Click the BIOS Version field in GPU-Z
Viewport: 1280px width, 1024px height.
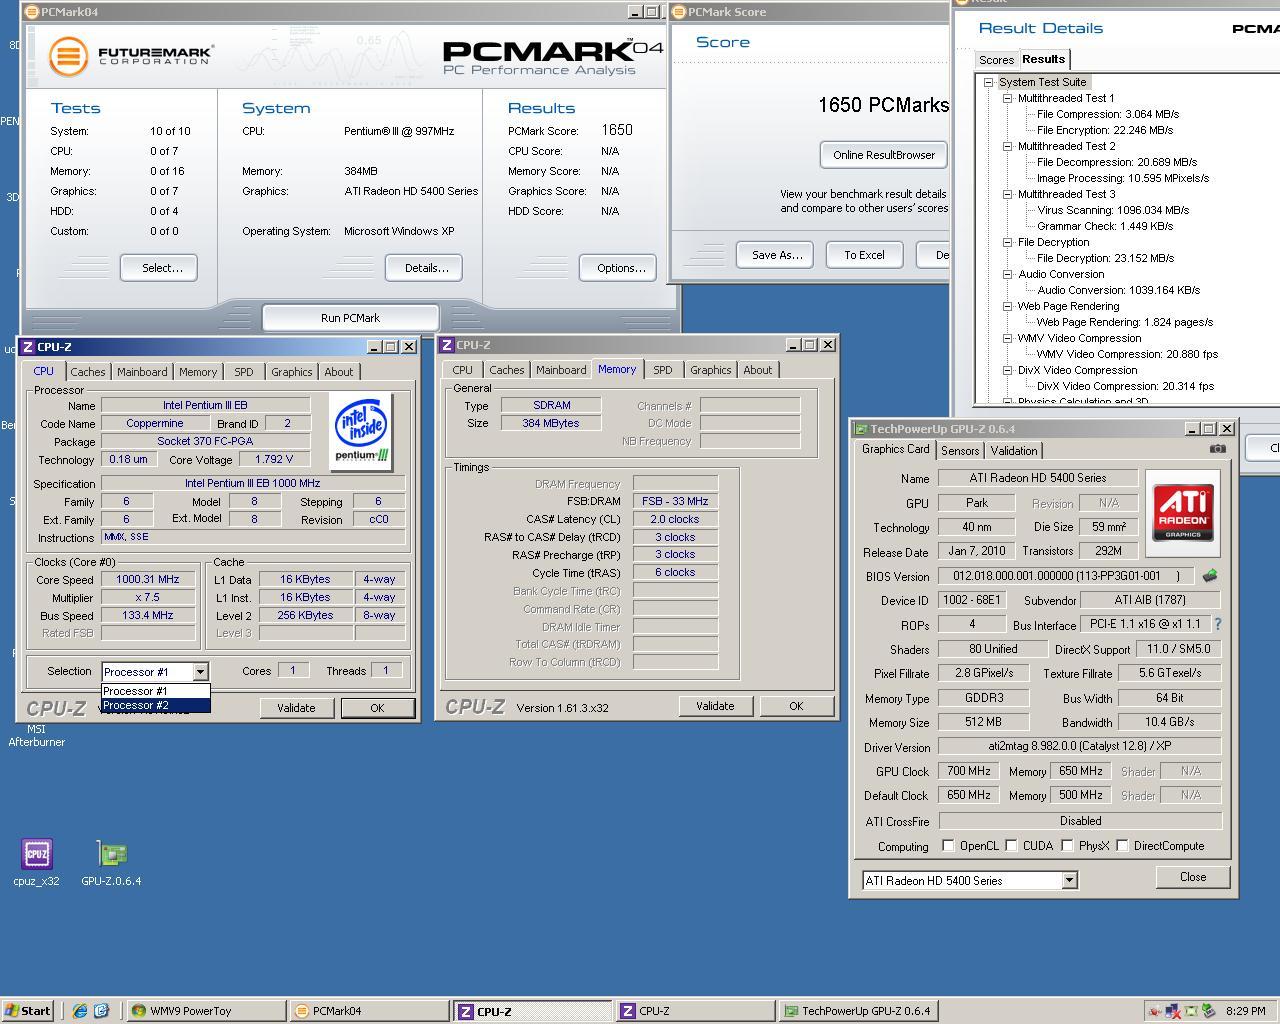coord(1067,577)
